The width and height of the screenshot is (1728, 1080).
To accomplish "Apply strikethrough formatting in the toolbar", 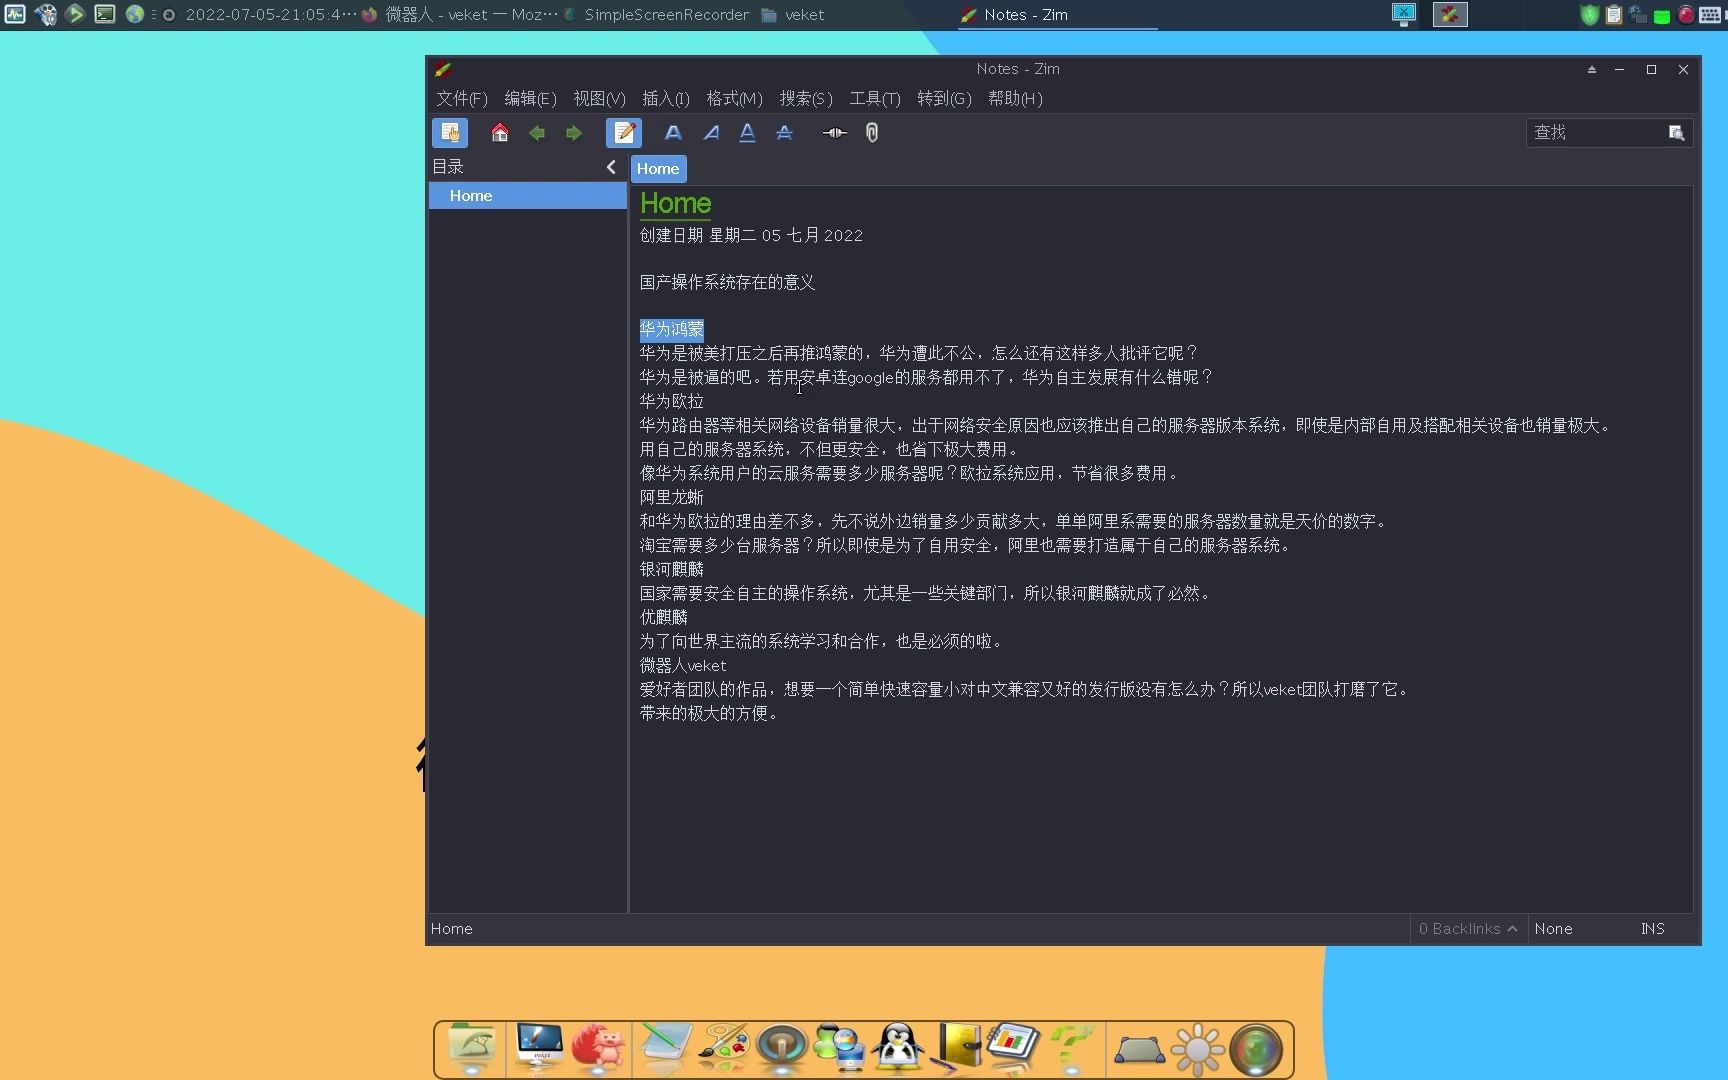I will click(784, 132).
